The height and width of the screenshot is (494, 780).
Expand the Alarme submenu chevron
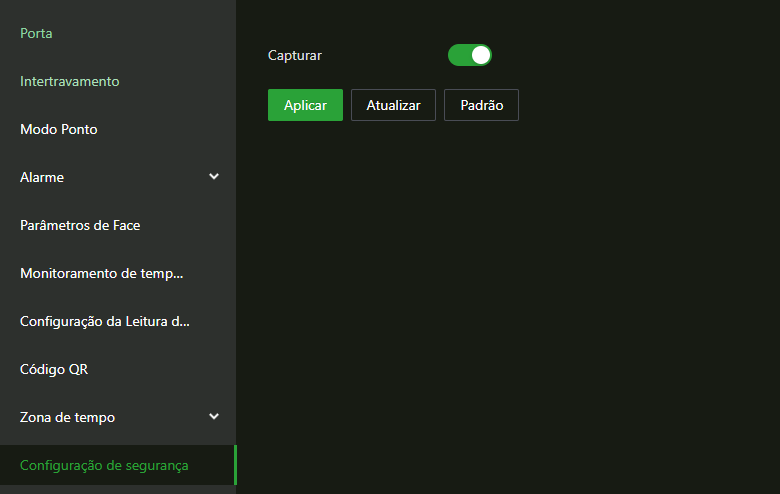213,177
